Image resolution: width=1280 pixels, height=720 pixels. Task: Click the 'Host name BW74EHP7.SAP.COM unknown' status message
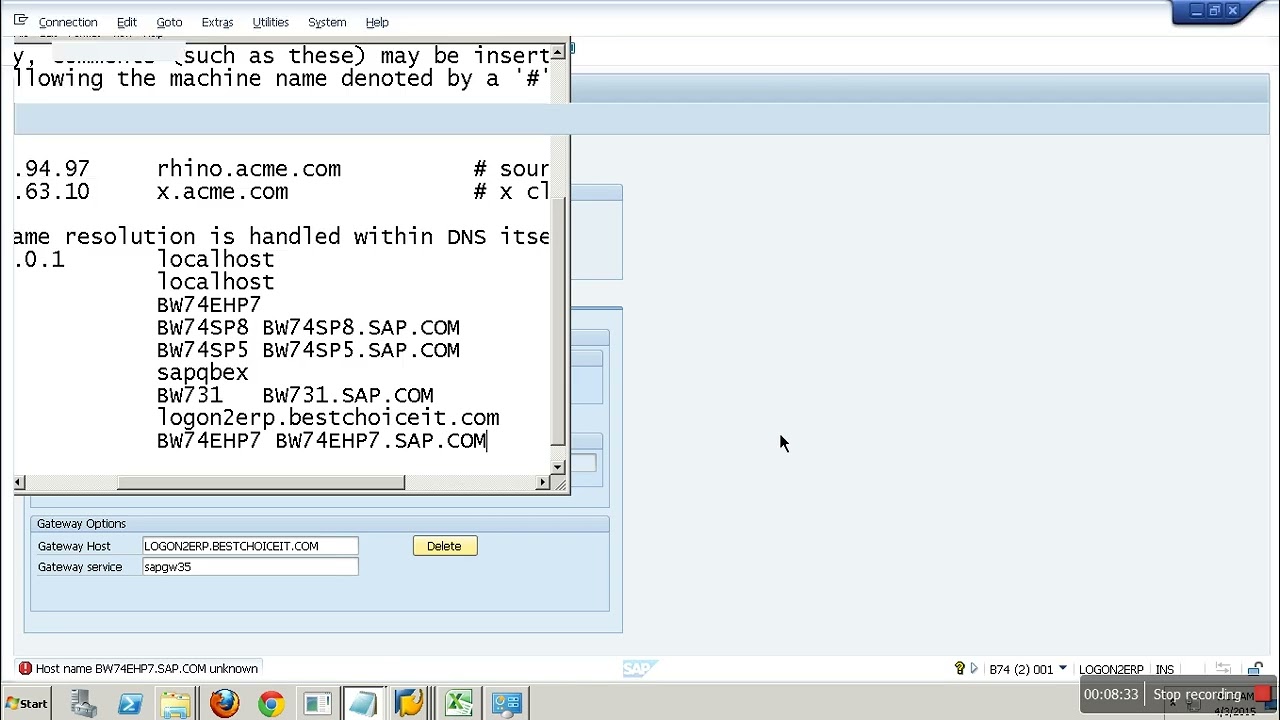147,668
